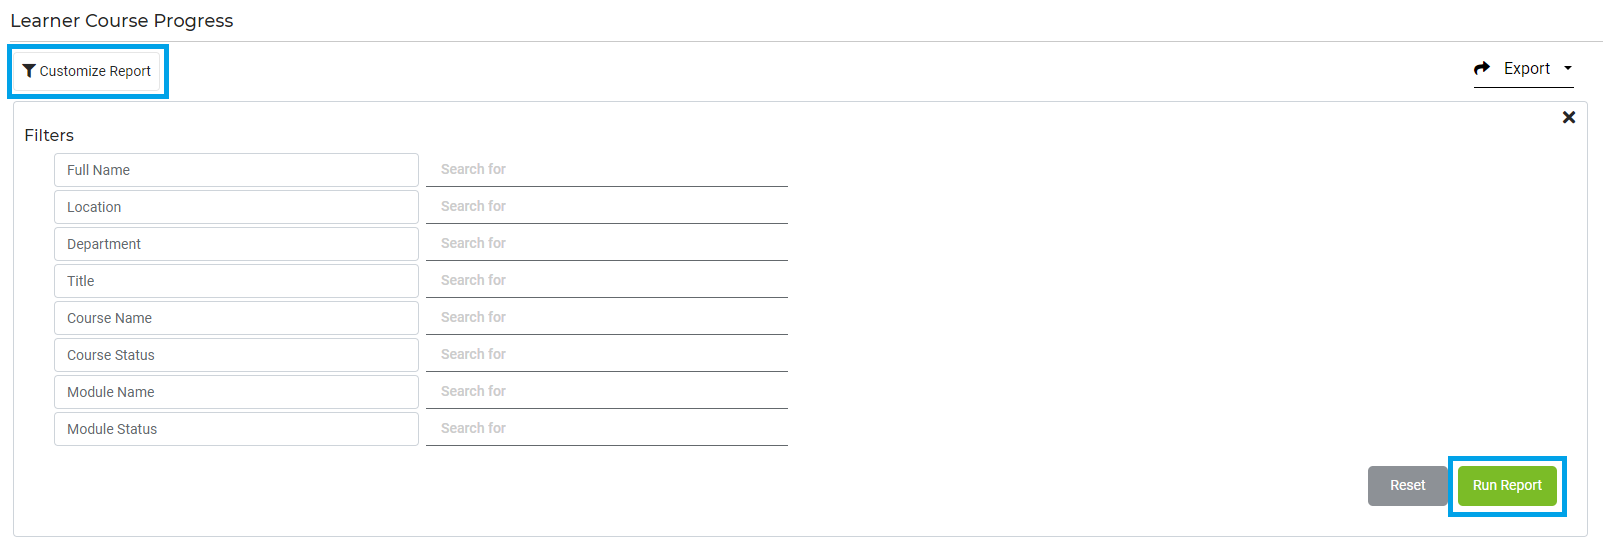Image resolution: width=1606 pixels, height=542 pixels.
Task: Open the Full Name filter field
Action: click(x=236, y=170)
